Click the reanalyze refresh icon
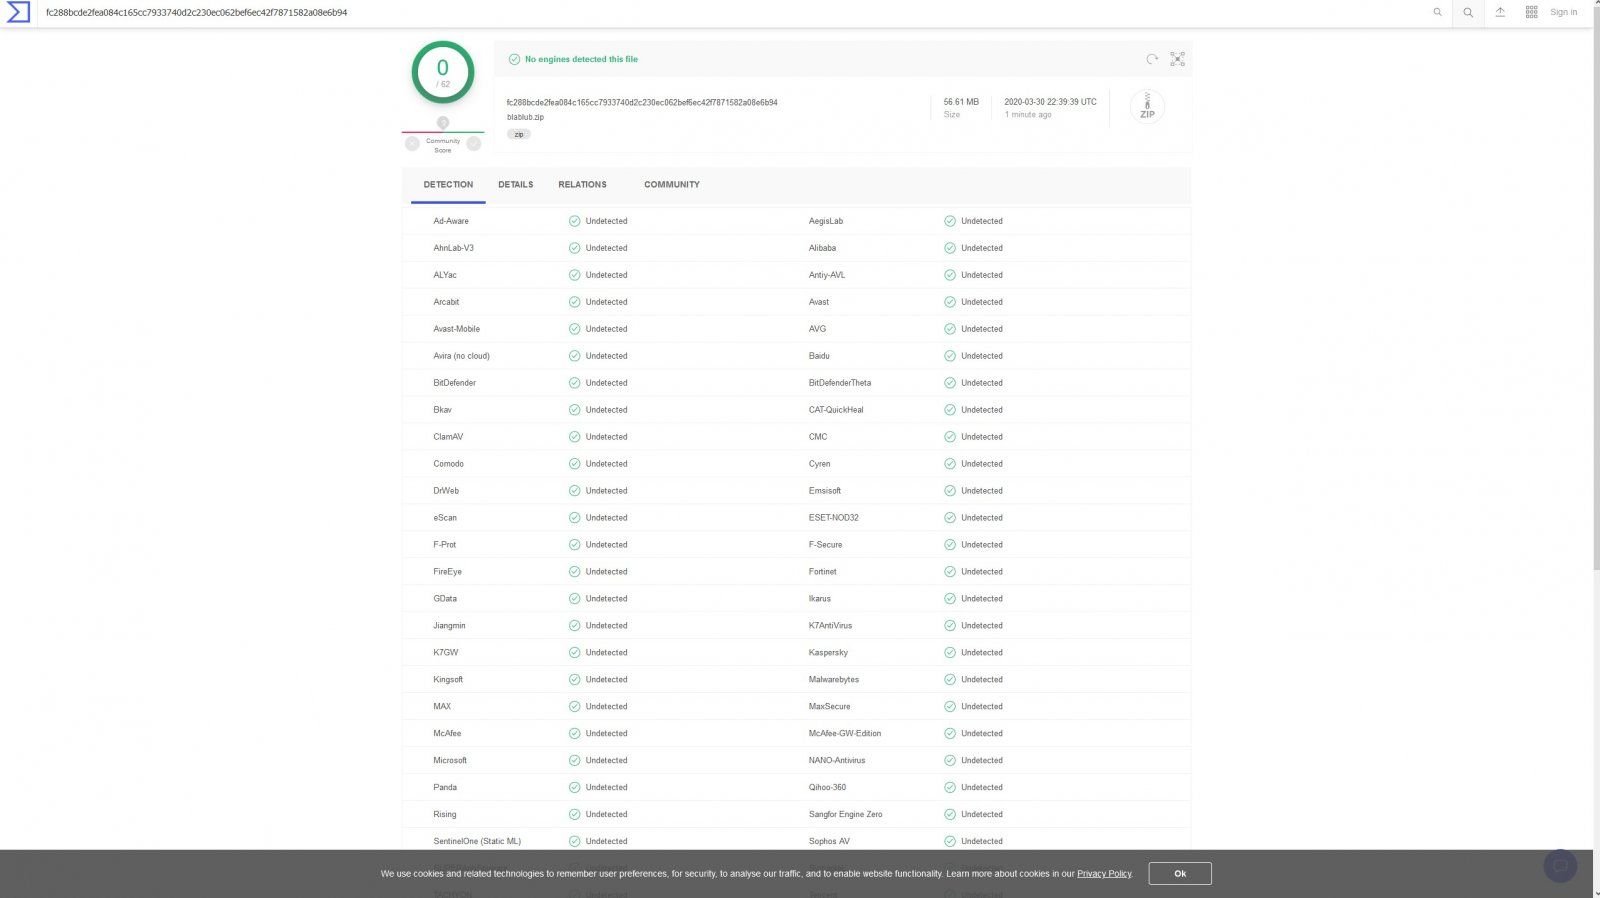Screen dimensions: 1600x898 tap(1152, 59)
